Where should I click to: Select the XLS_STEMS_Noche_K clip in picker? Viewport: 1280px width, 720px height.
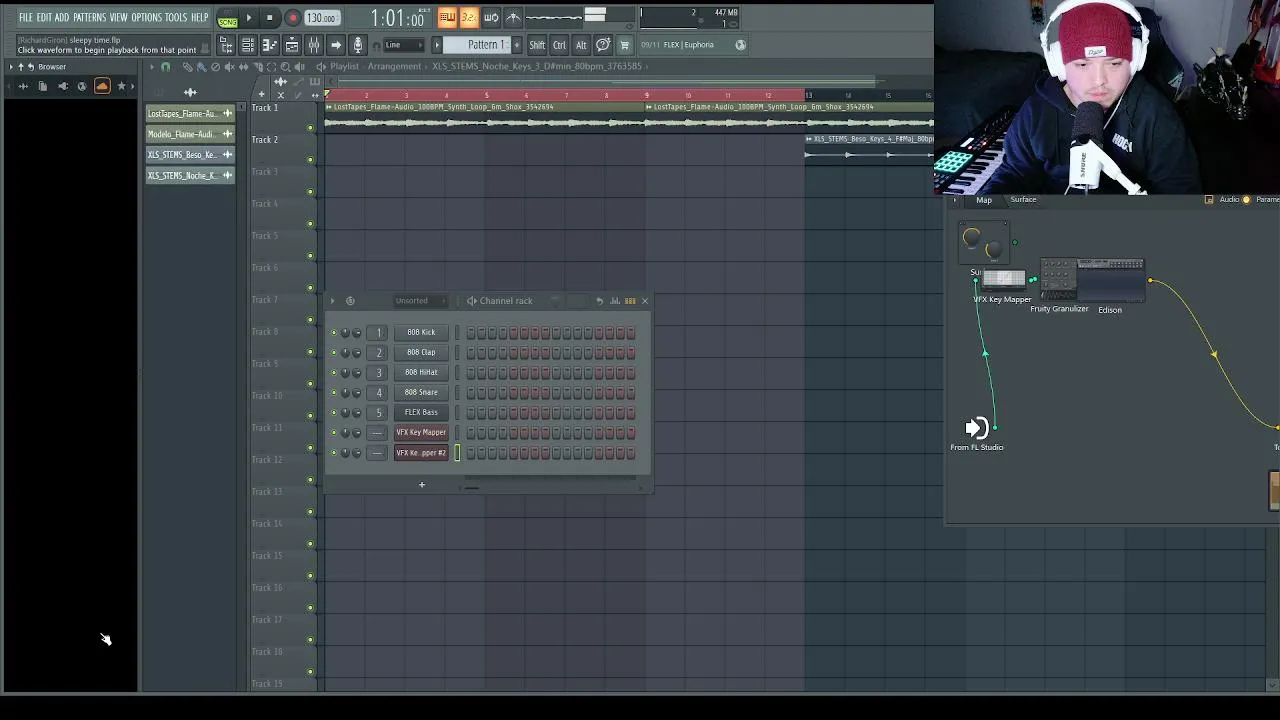coord(189,176)
